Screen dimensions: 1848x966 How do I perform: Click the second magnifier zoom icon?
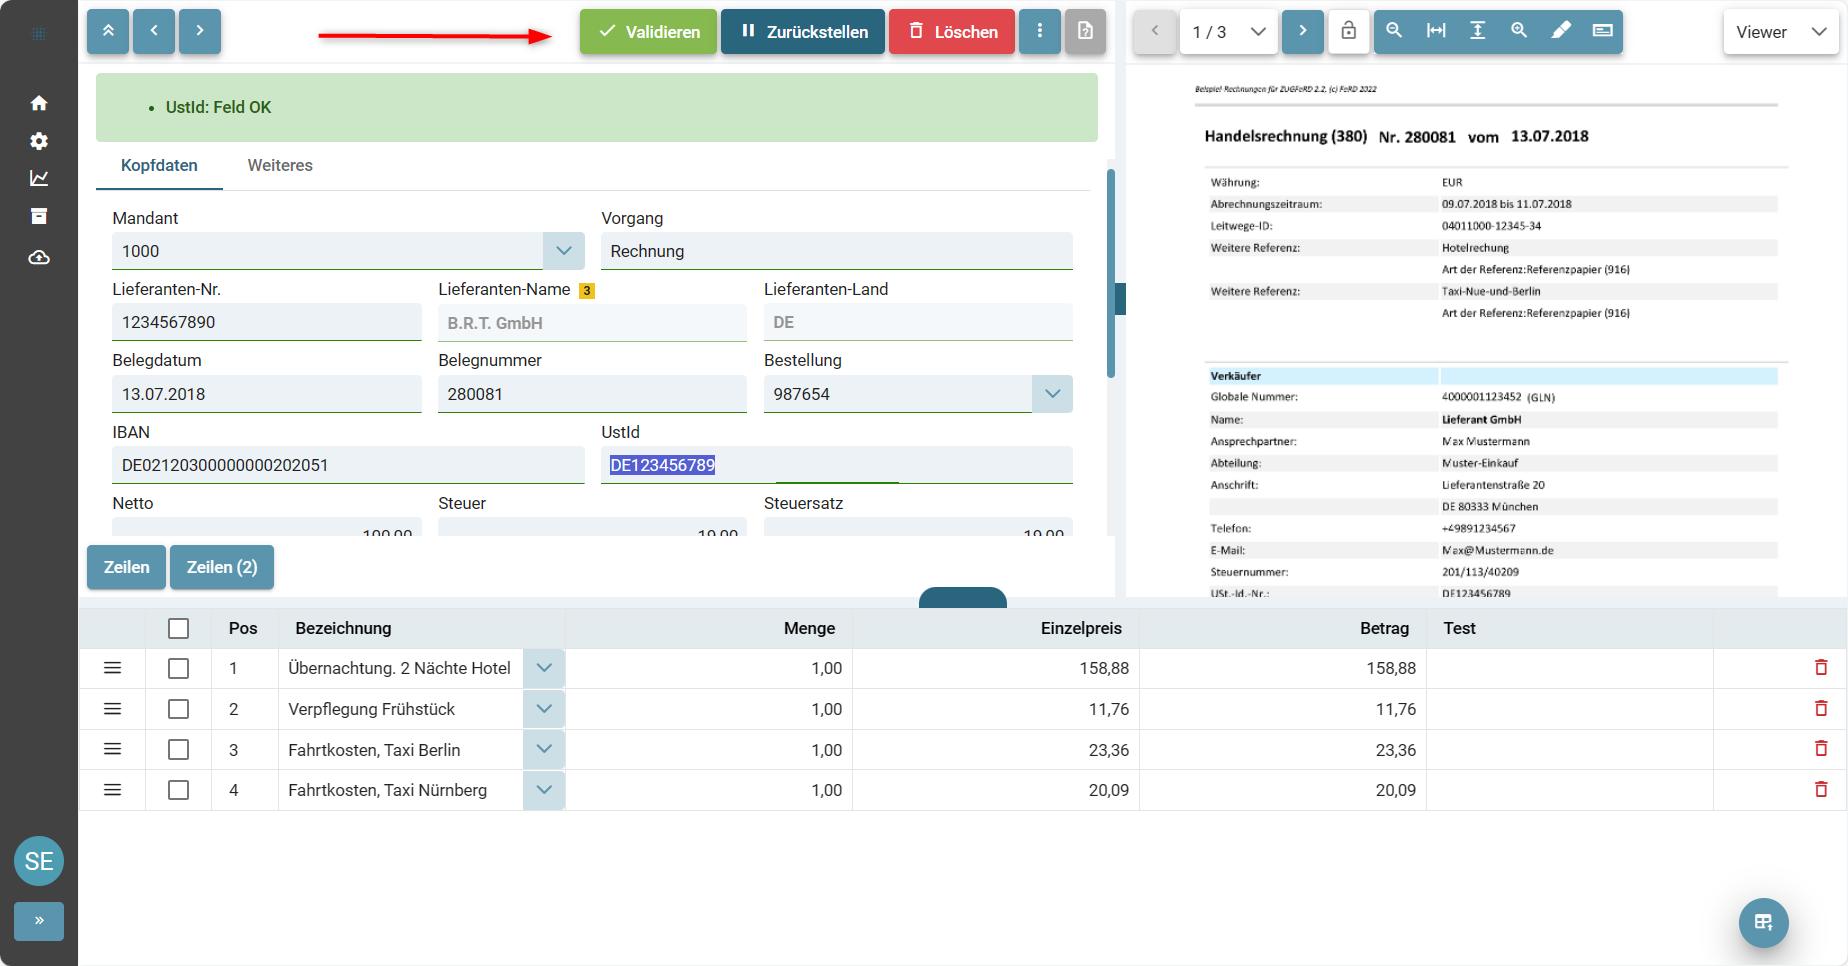pos(1519,31)
